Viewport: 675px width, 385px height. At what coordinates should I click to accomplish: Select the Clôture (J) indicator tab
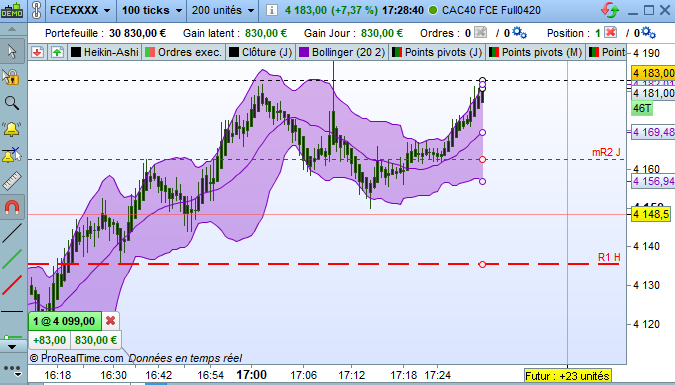260,52
